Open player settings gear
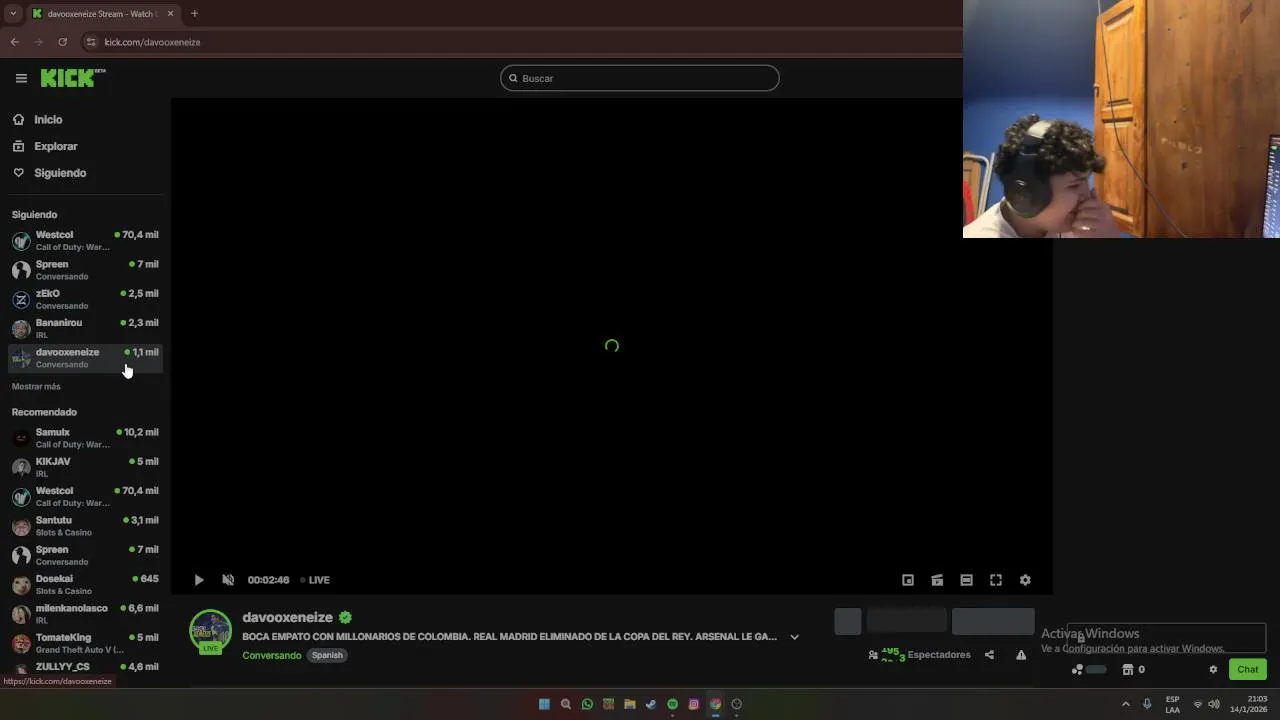The width and height of the screenshot is (1280, 720). [x=1025, y=580]
